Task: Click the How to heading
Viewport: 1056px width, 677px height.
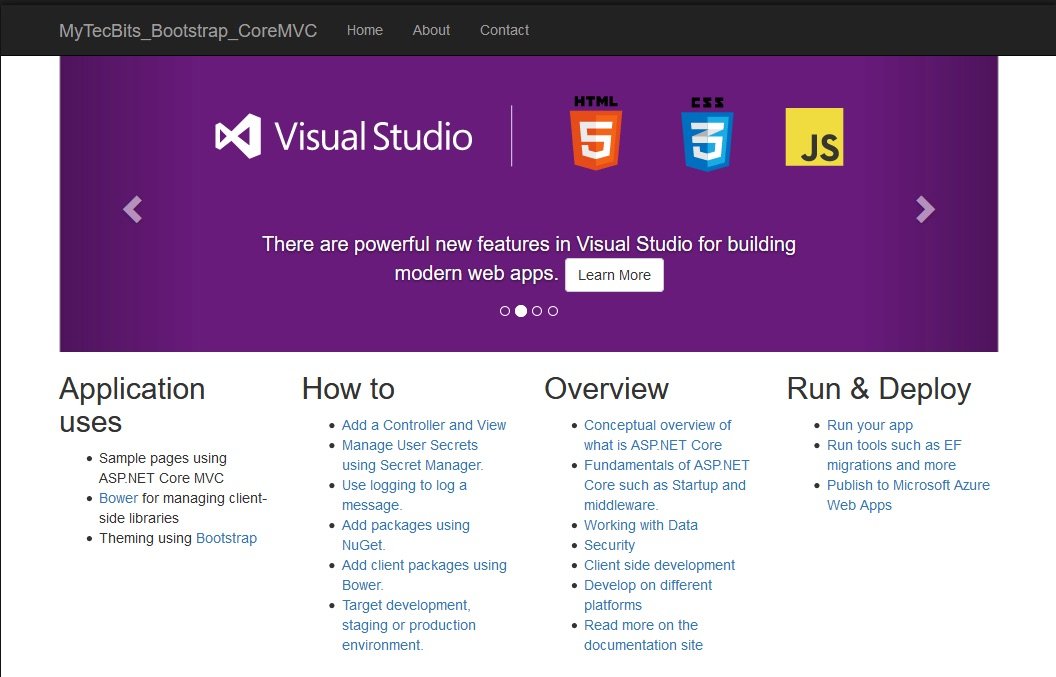Action: pos(348,389)
